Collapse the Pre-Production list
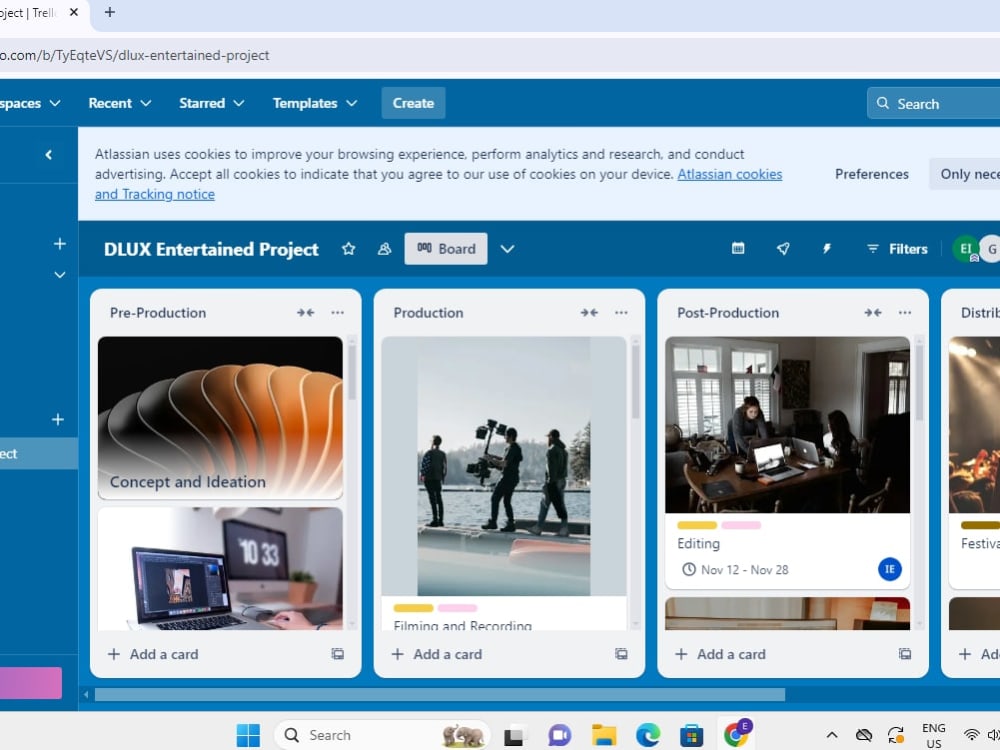The height and width of the screenshot is (750, 1000). (x=305, y=312)
